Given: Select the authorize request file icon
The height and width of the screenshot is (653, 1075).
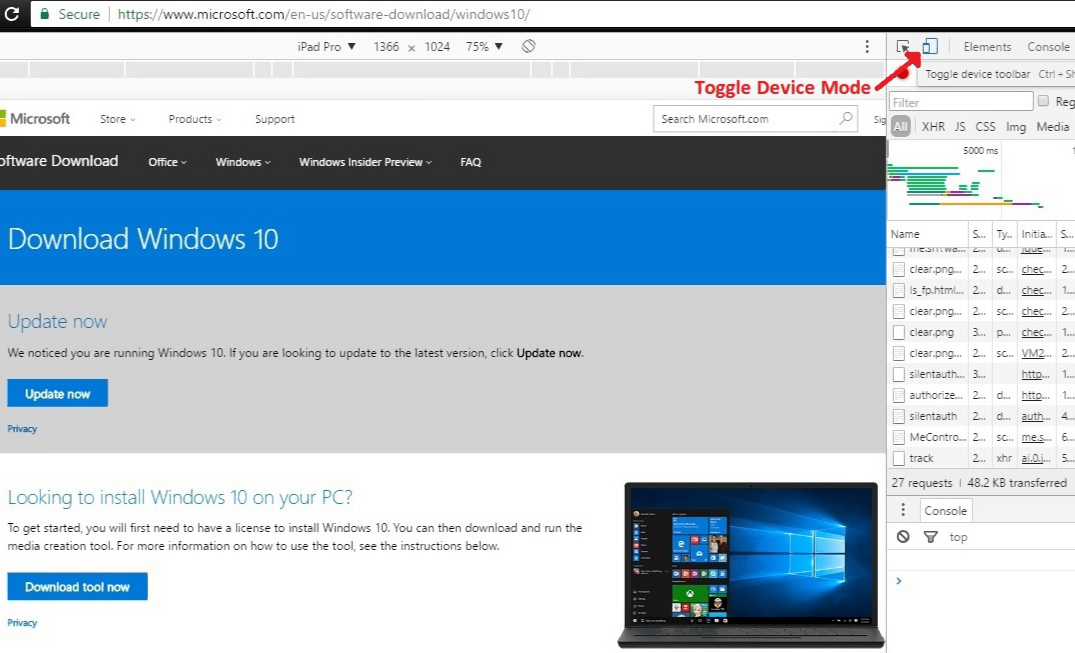Looking at the screenshot, I should (x=899, y=395).
